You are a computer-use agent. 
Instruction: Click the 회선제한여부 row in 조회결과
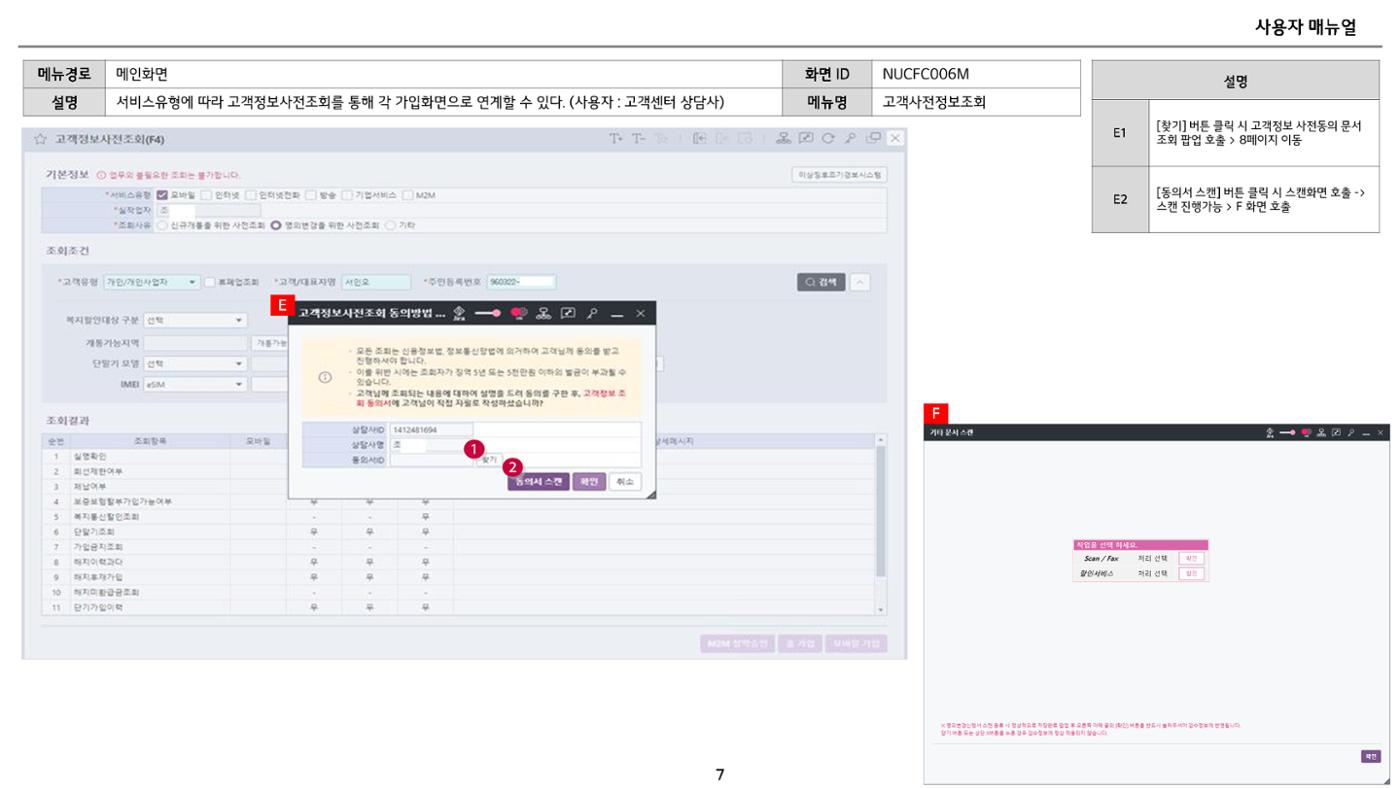coord(460,471)
